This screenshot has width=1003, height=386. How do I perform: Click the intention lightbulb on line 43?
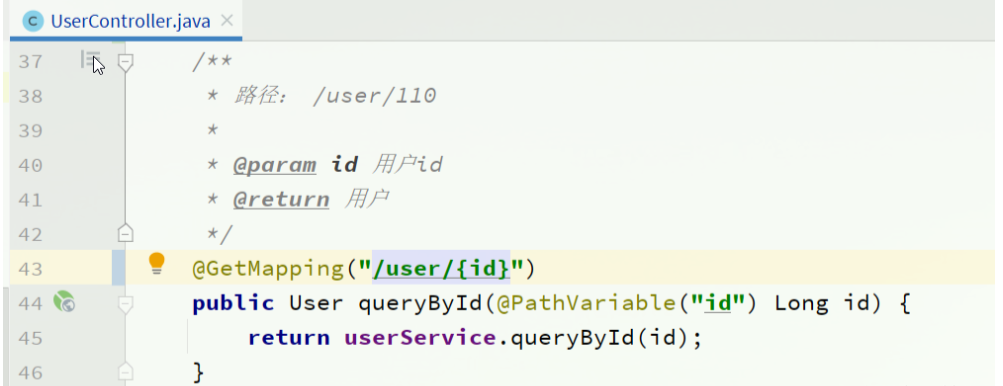point(157,264)
